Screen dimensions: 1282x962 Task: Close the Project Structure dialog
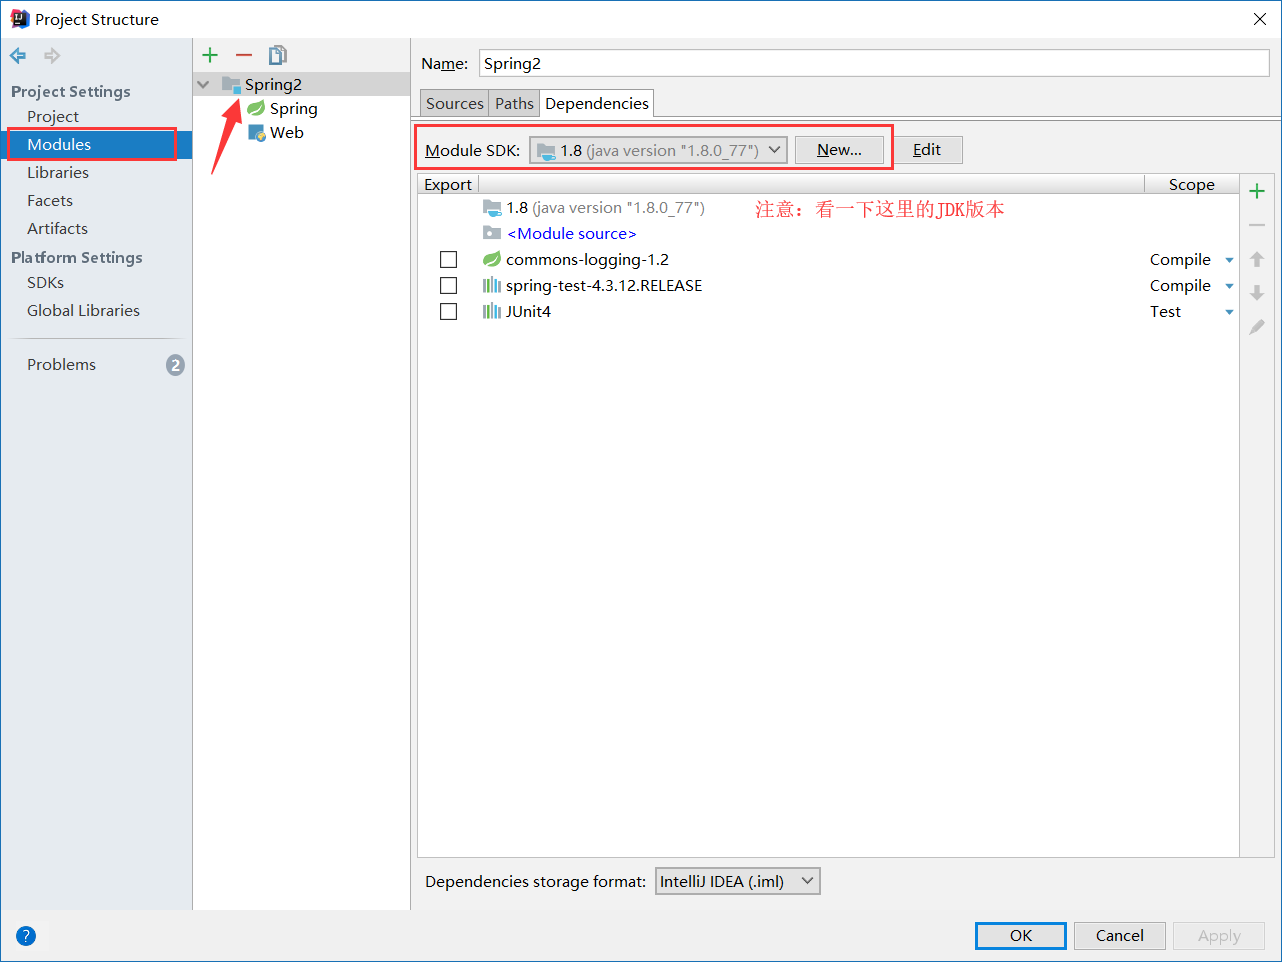tap(1260, 19)
